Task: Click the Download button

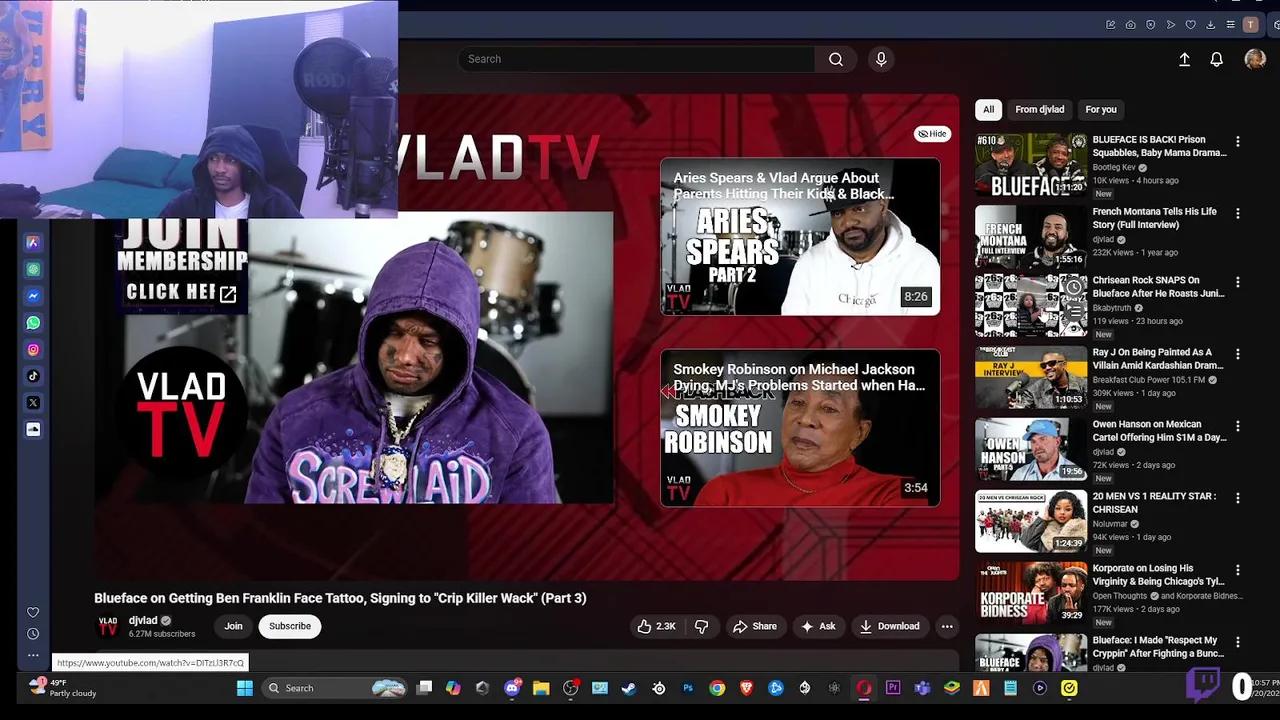Action: [x=889, y=627]
